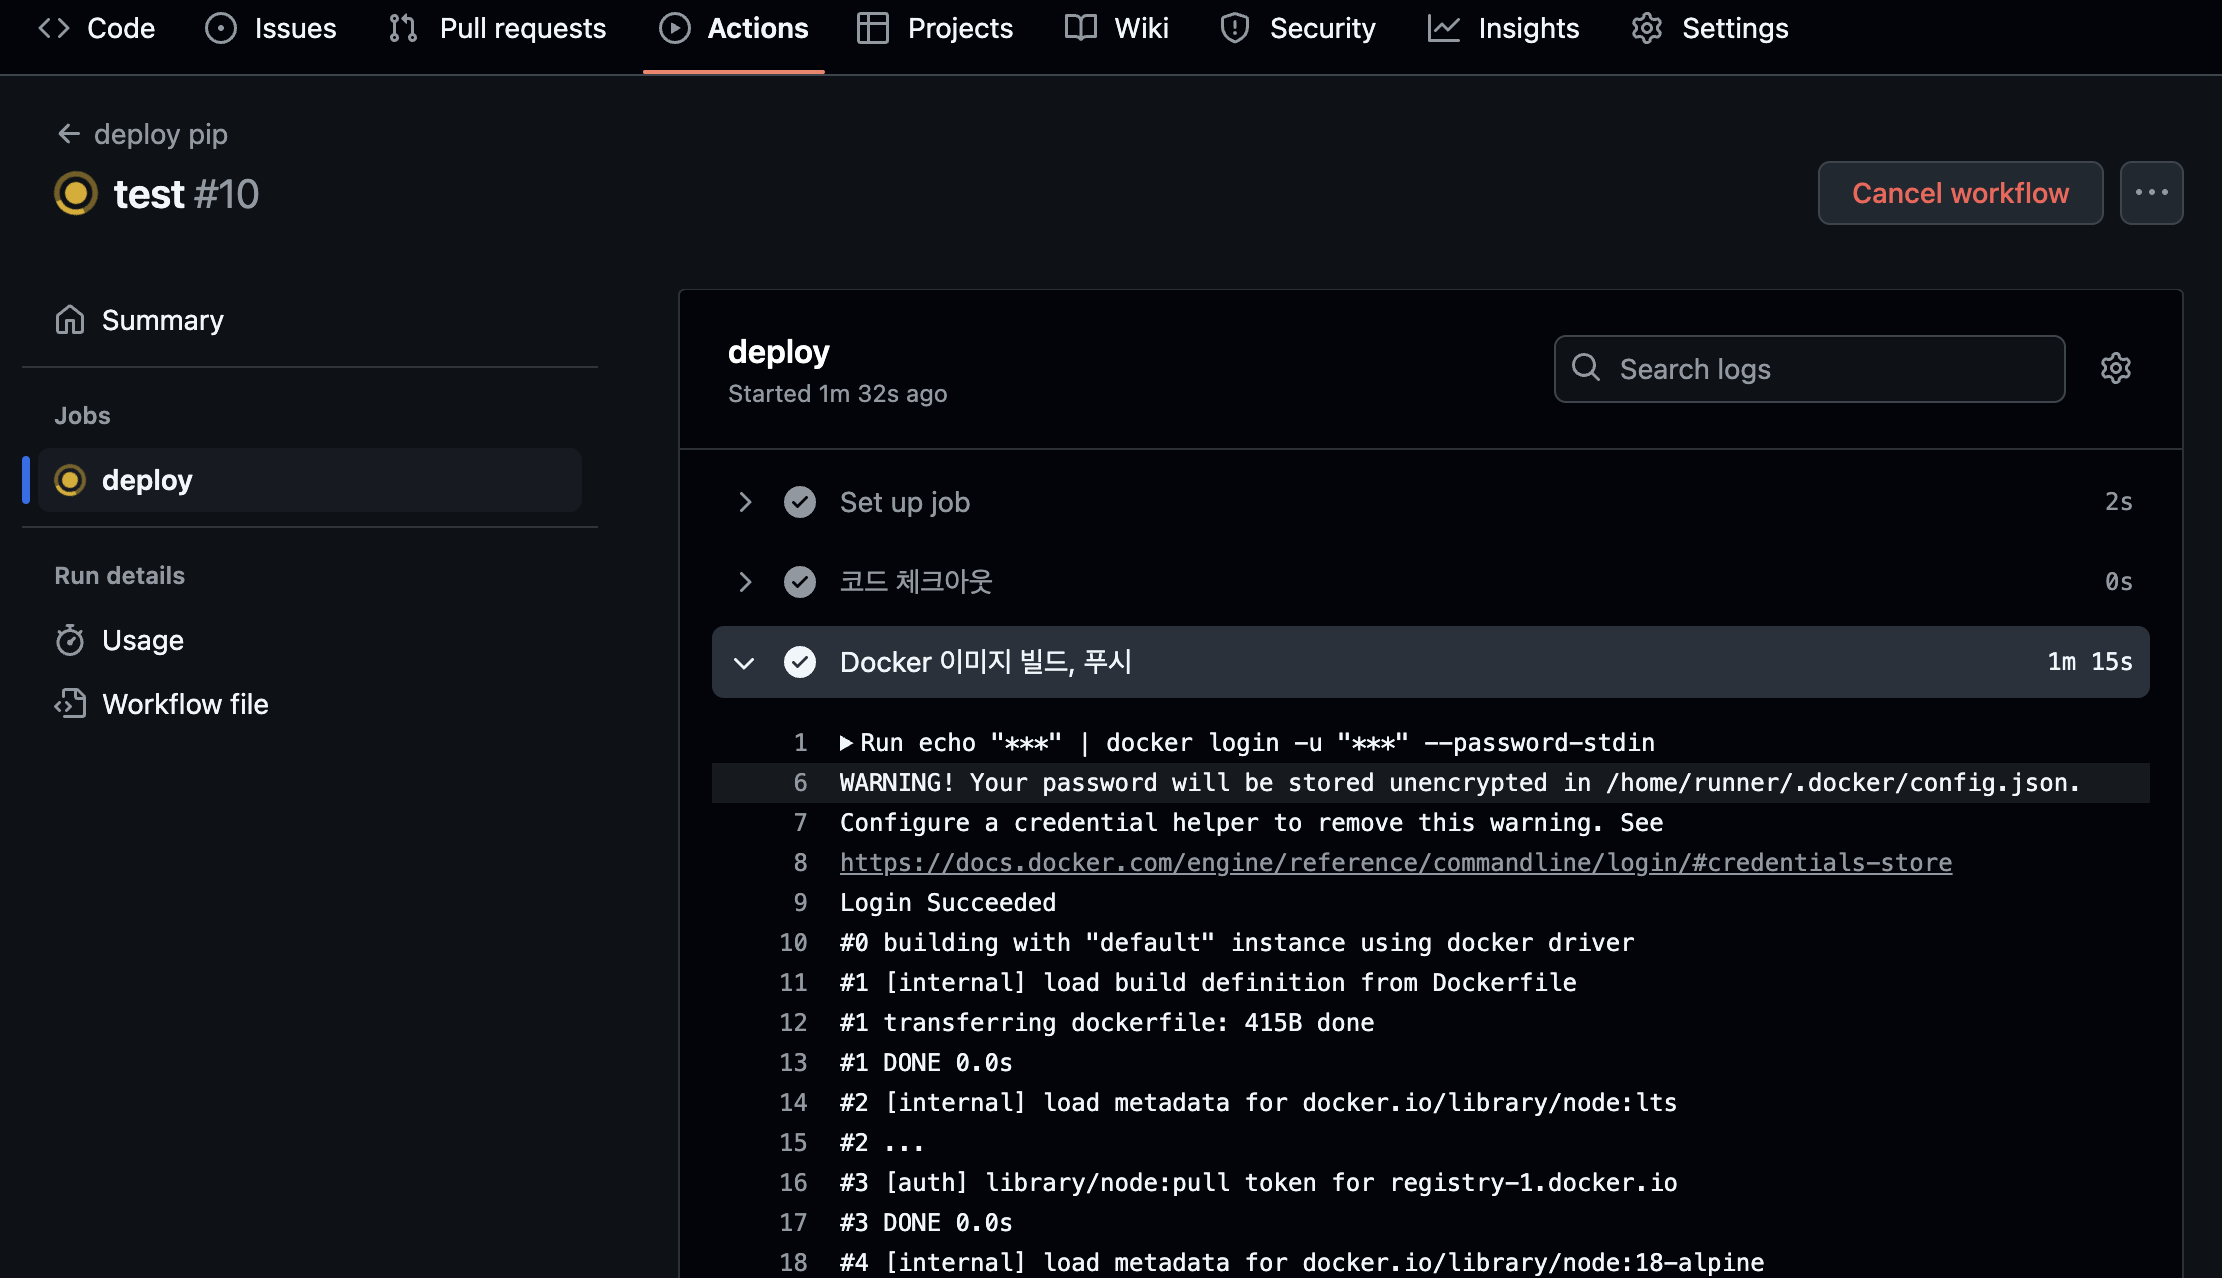Click the Summary home icon
Screen dimensions: 2222x1278
click(x=70, y=320)
